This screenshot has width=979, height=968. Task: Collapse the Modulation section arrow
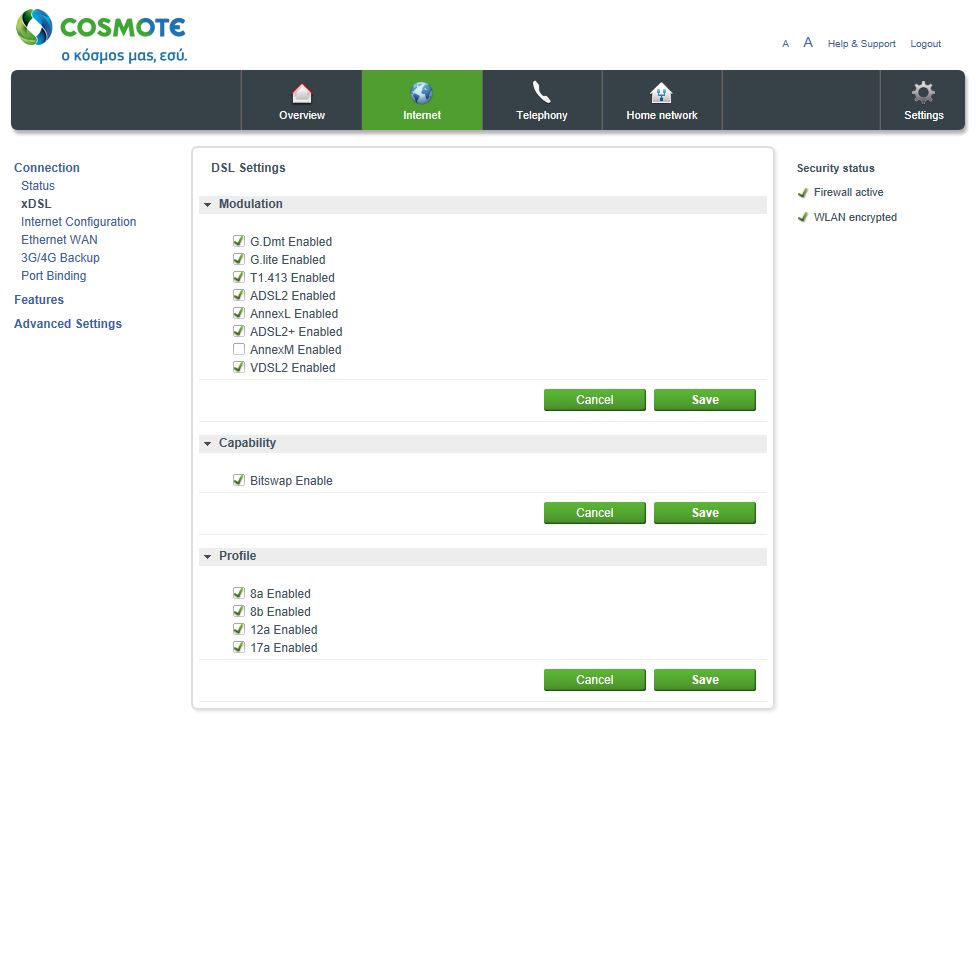pyautogui.click(x=207, y=205)
